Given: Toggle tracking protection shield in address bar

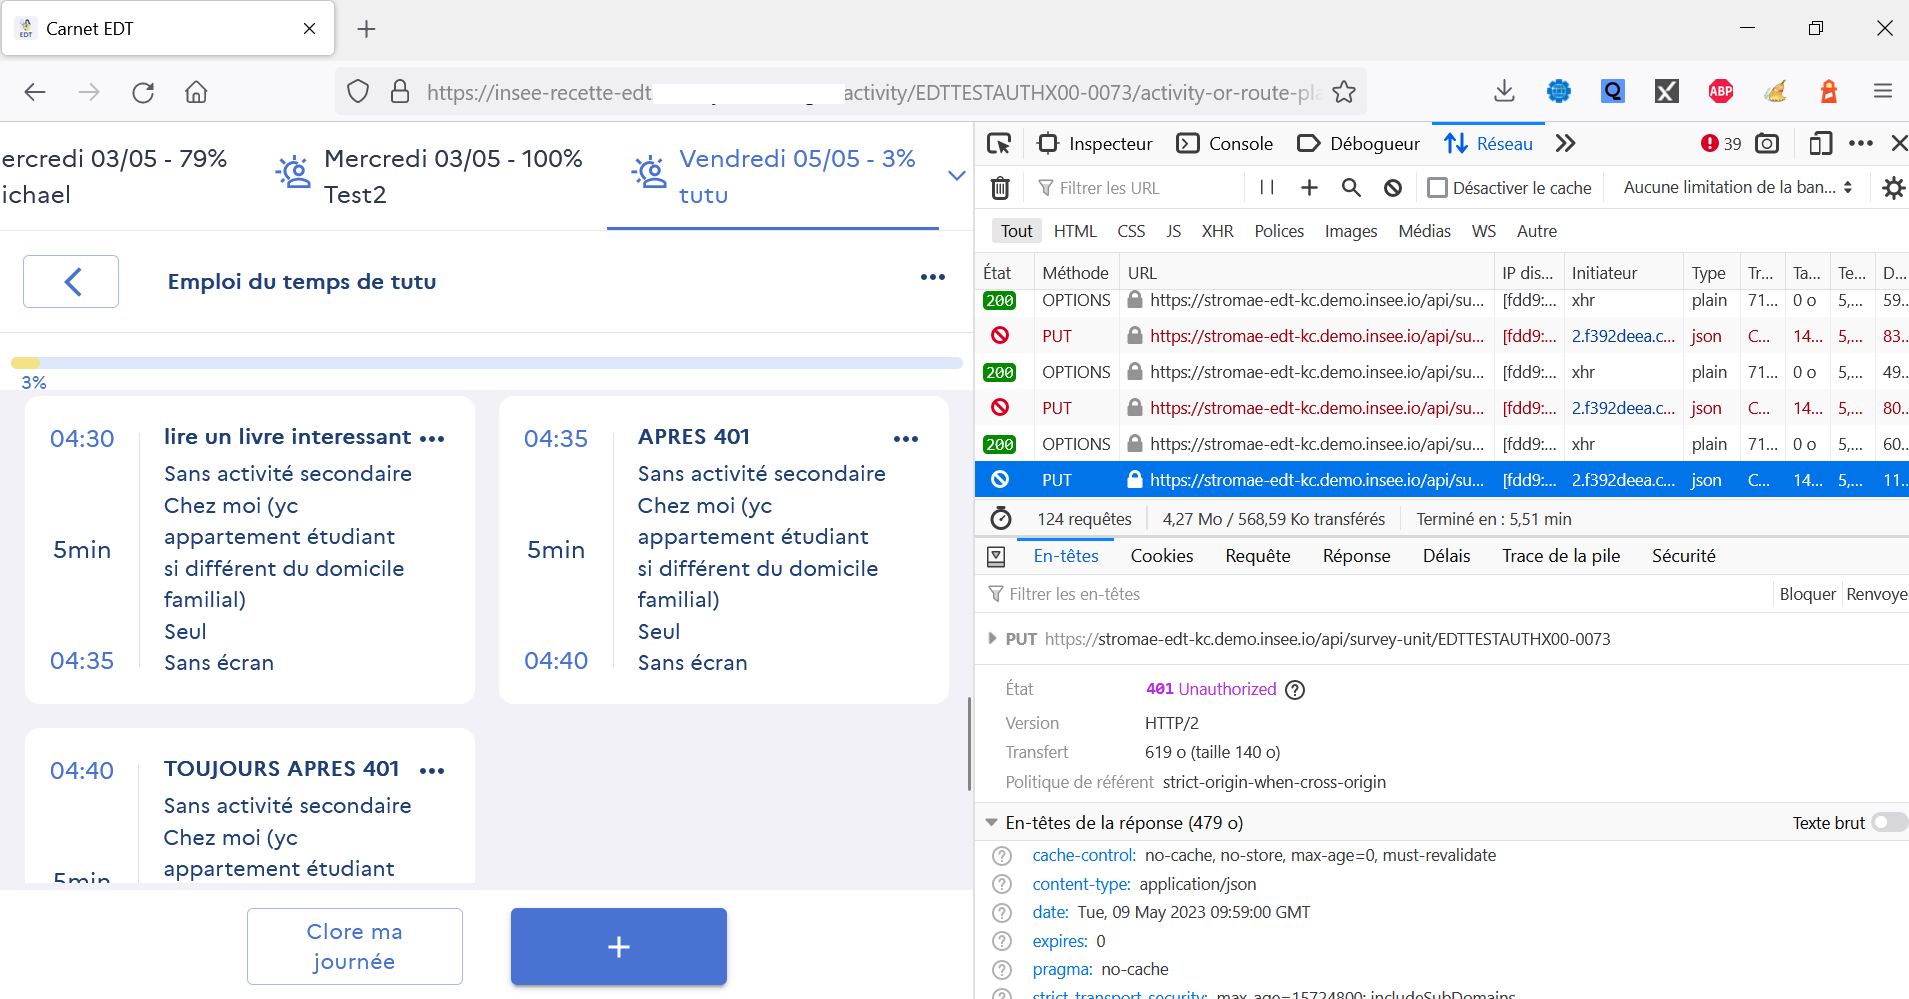Looking at the screenshot, I should (x=357, y=91).
